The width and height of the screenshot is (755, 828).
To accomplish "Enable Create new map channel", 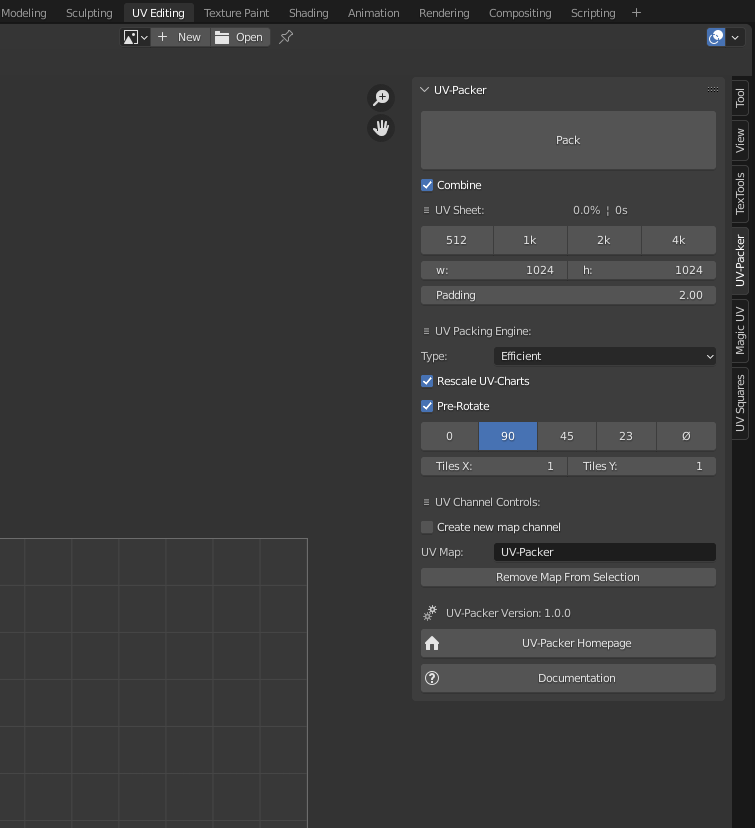I will point(427,527).
